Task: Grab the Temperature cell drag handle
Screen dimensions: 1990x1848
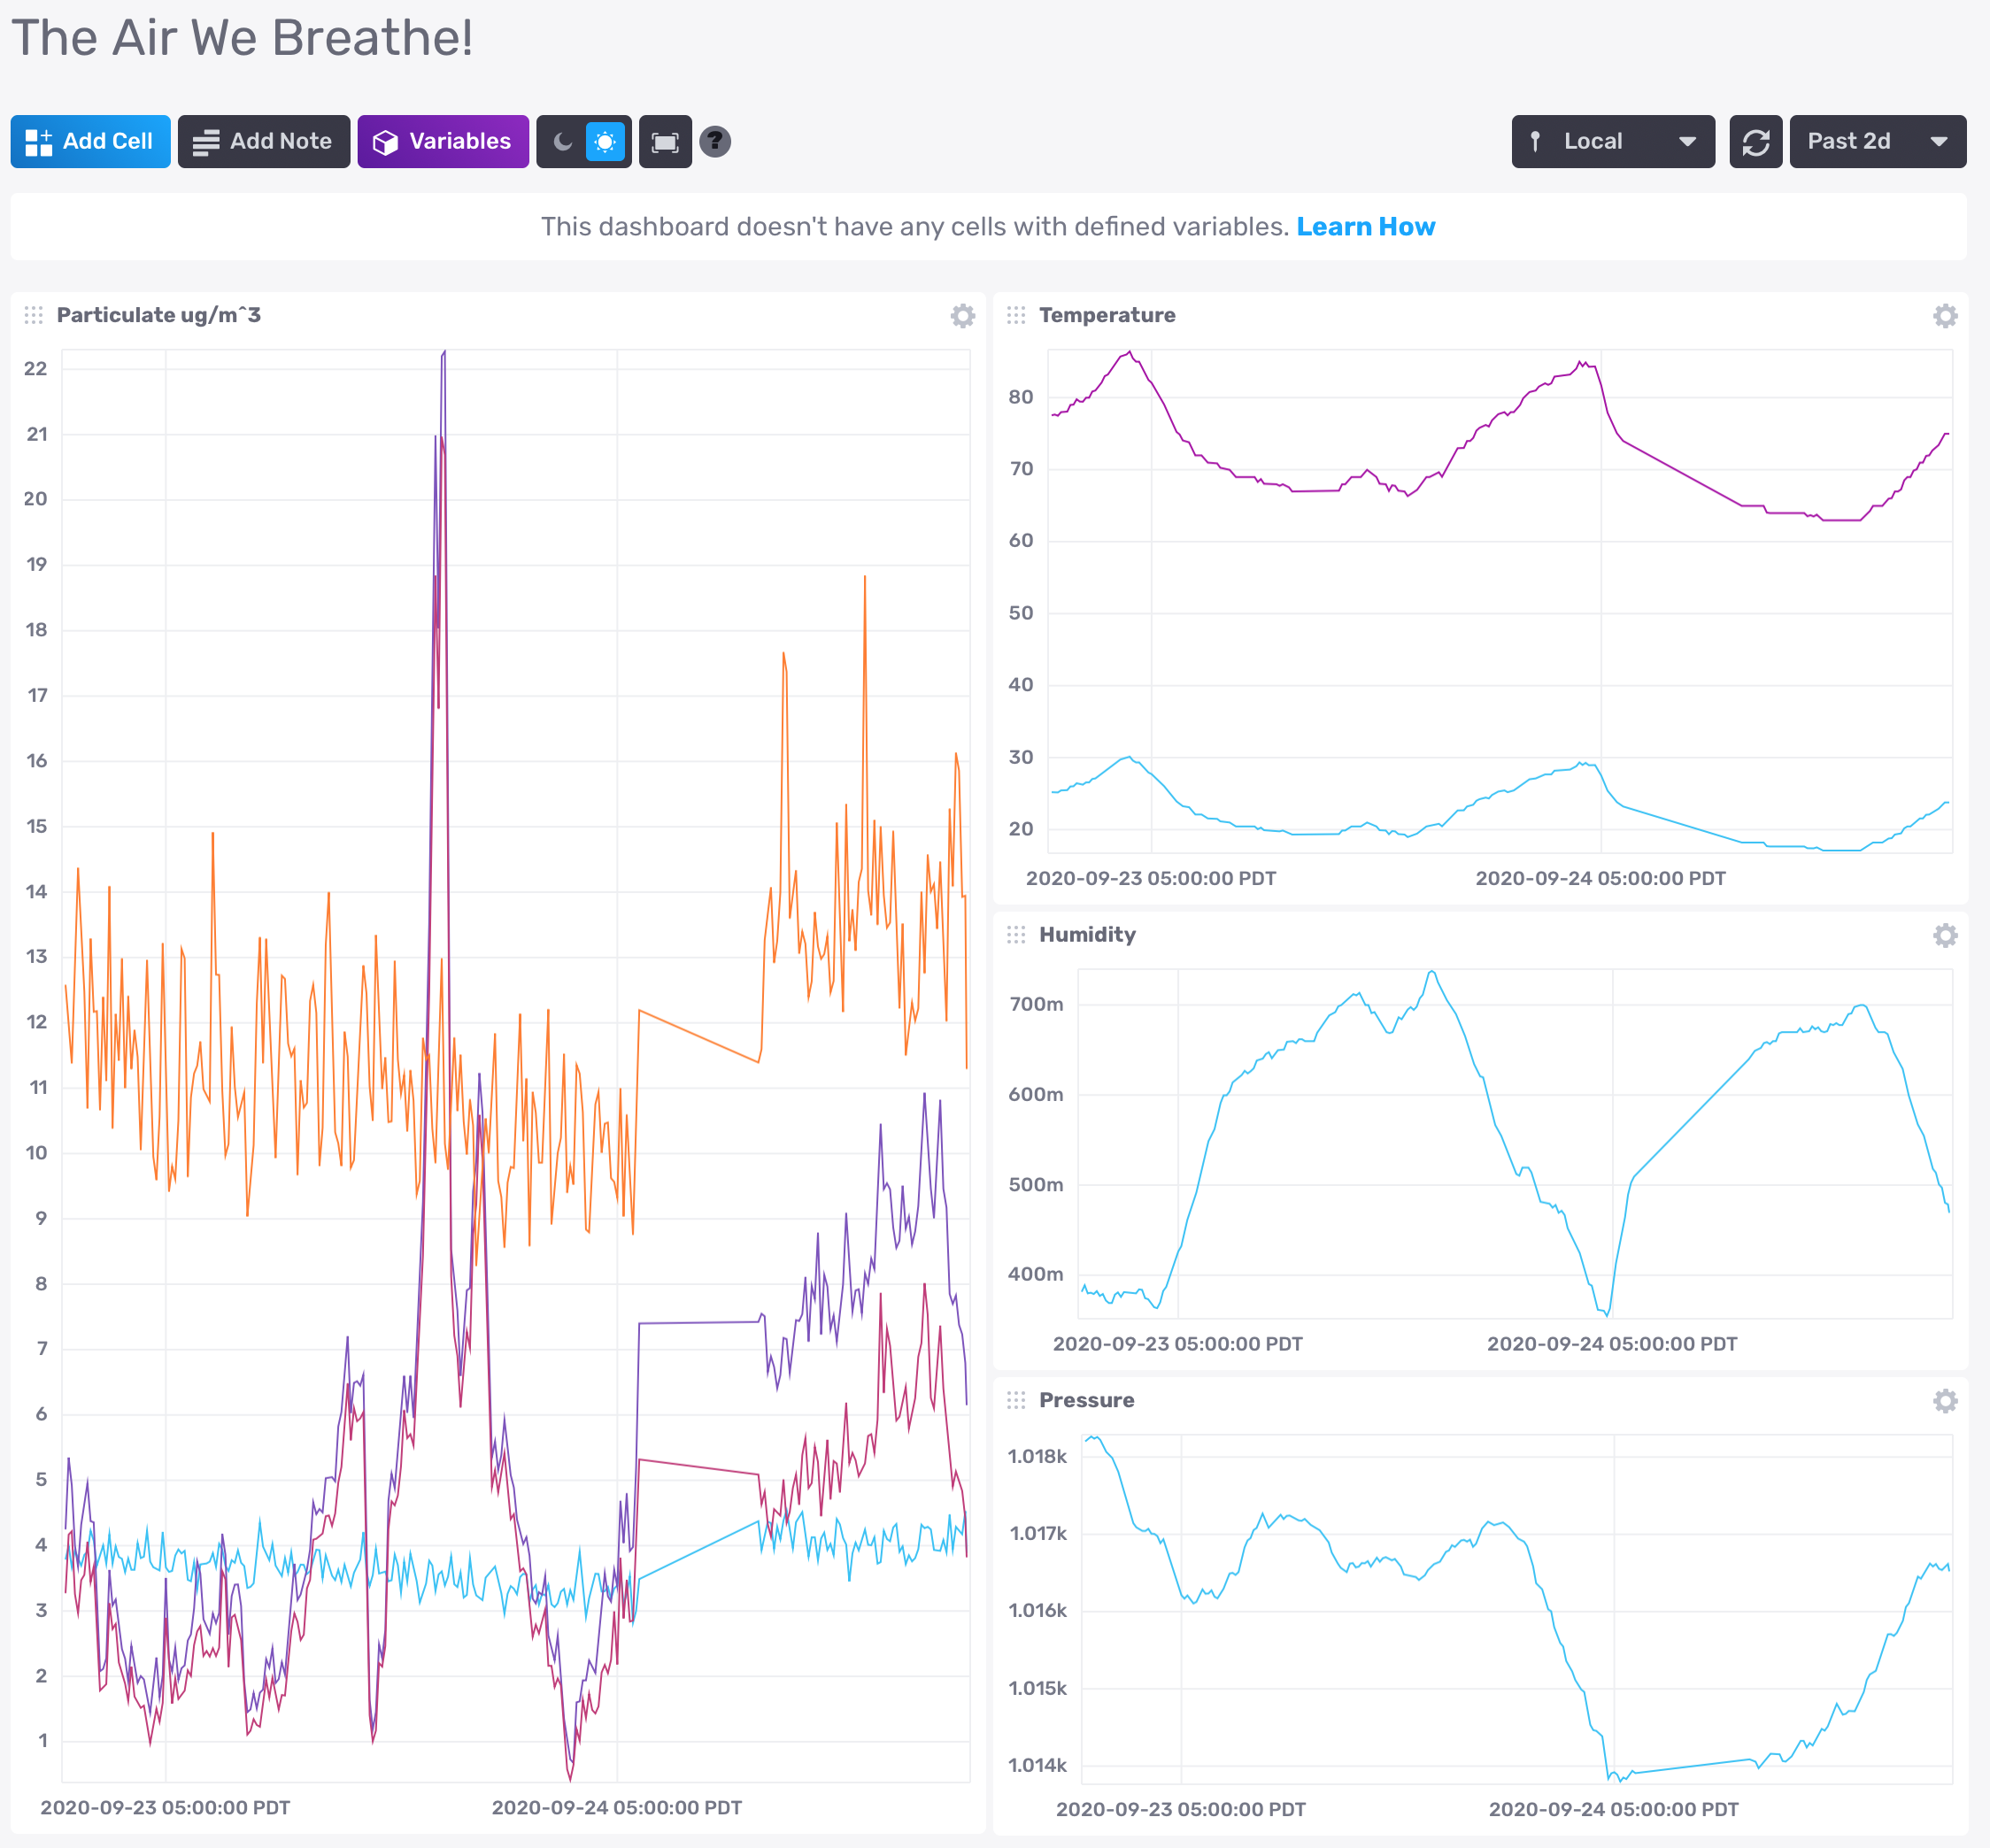Action: (x=1016, y=315)
